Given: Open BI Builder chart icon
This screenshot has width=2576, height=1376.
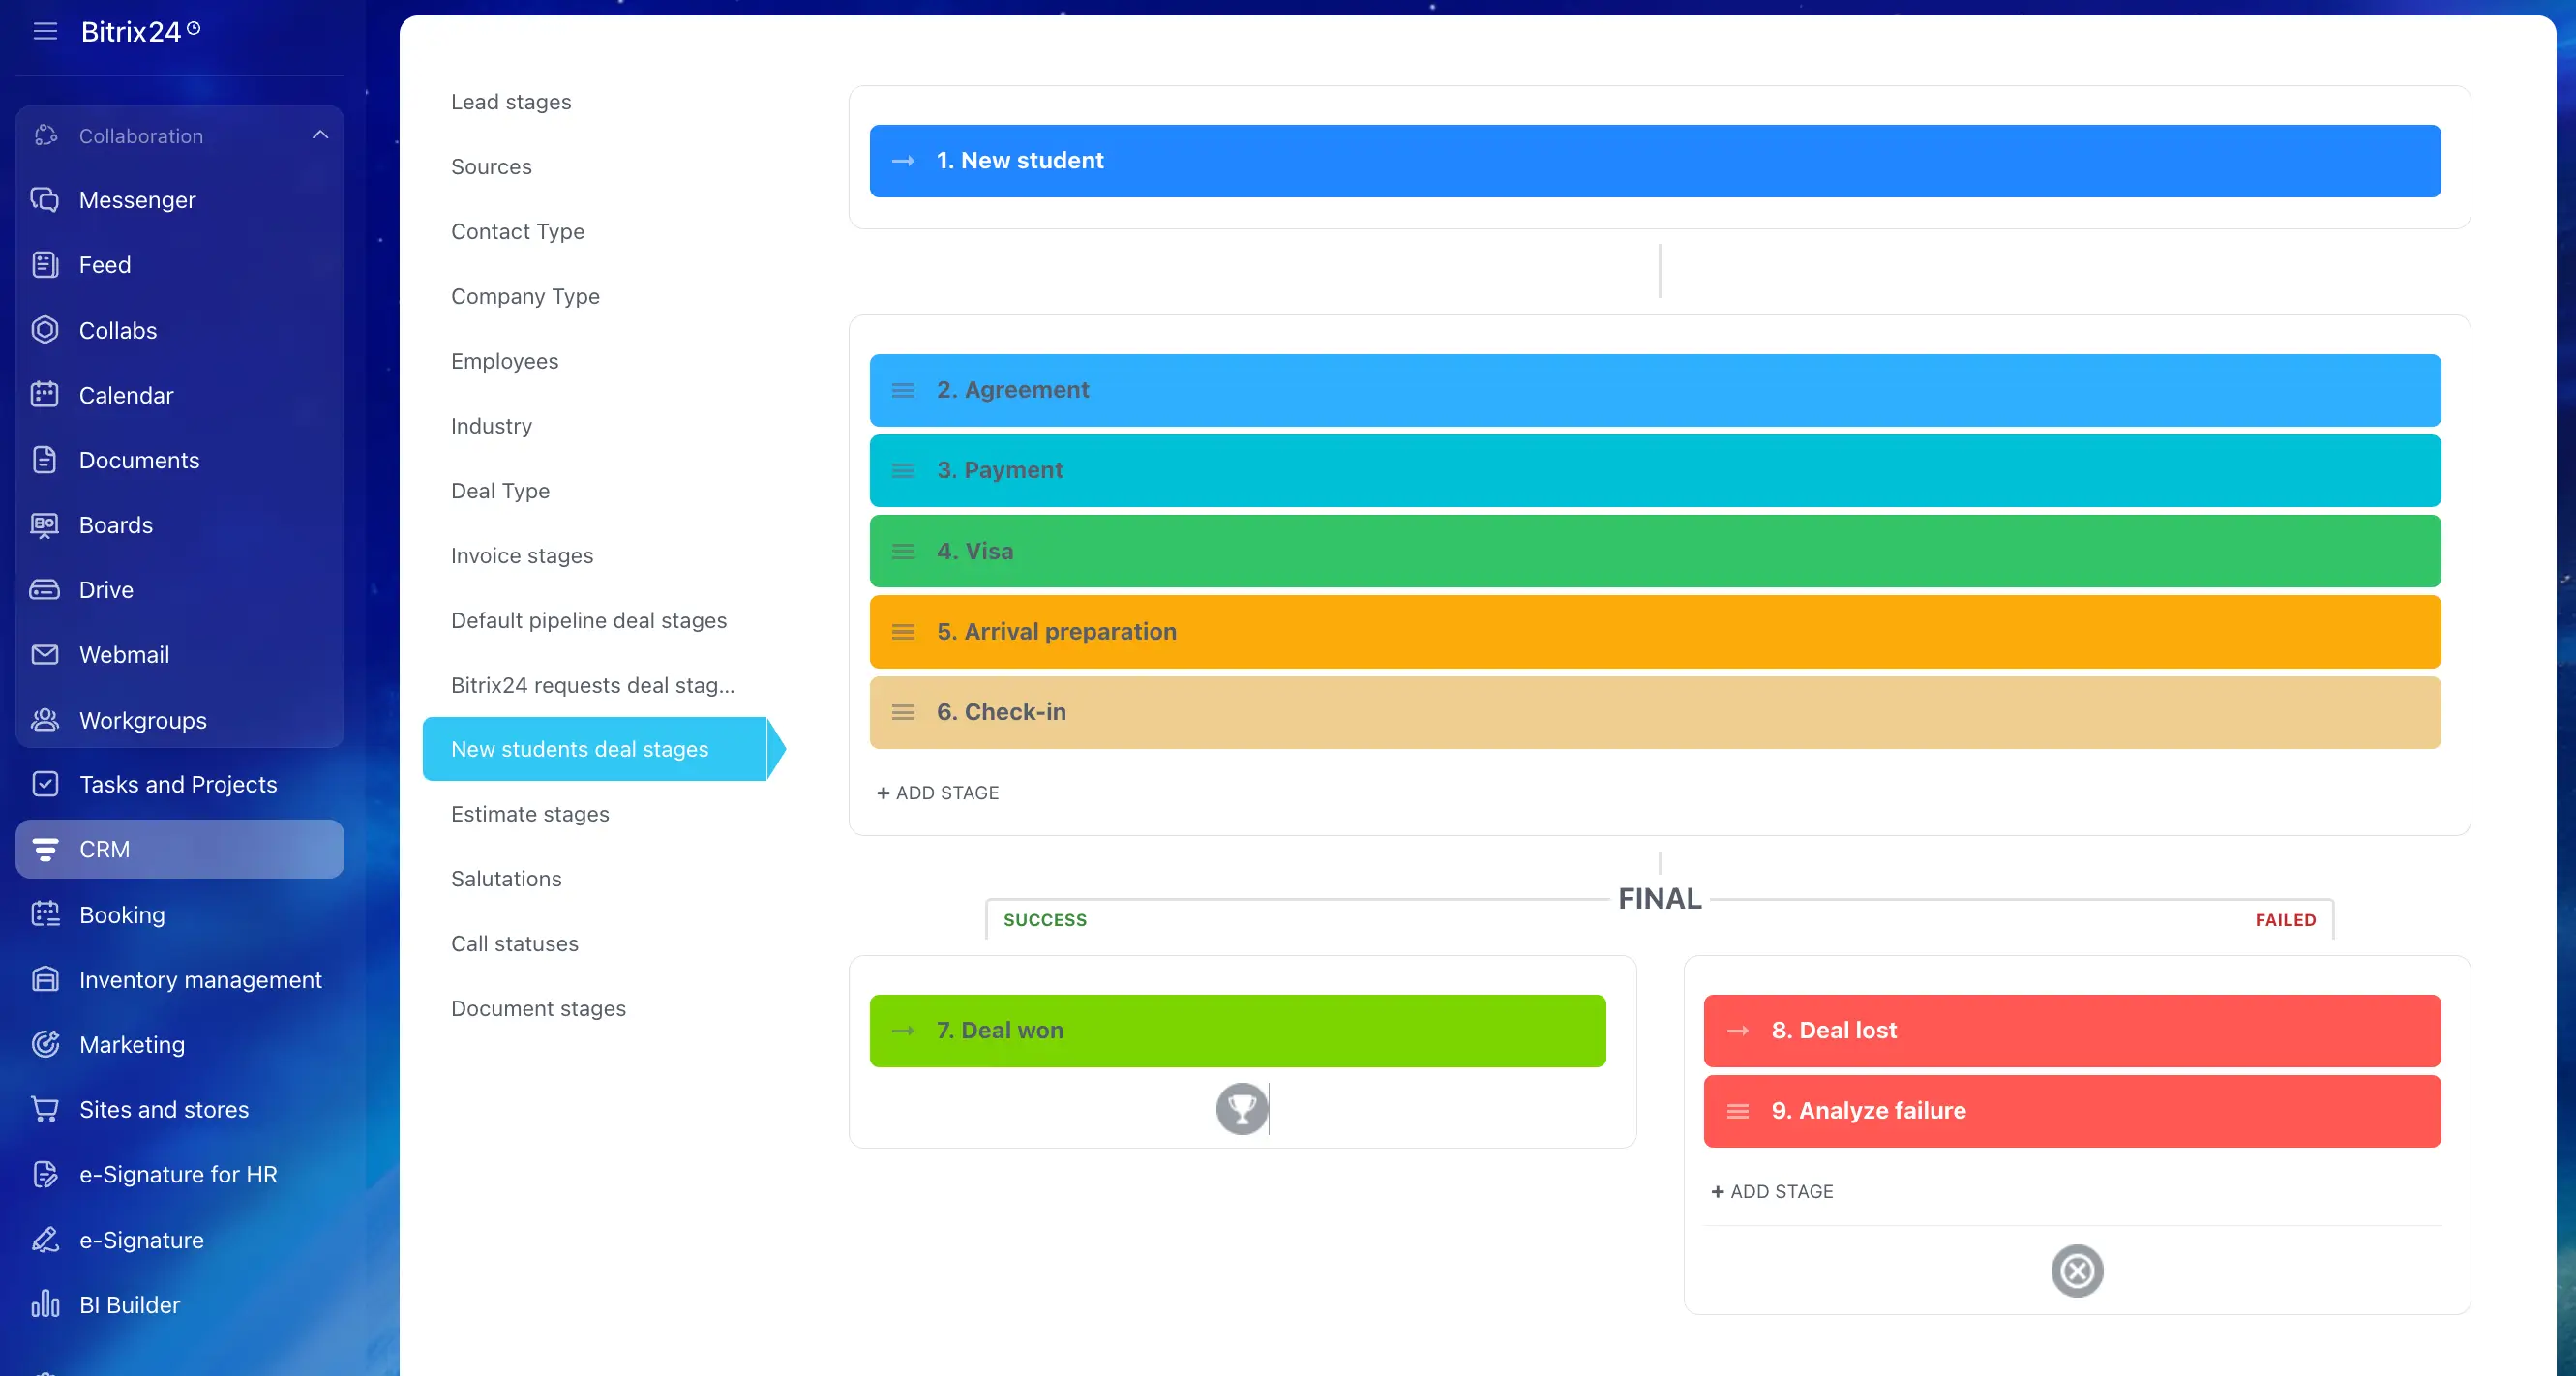Looking at the screenshot, I should pyautogui.click(x=45, y=1304).
